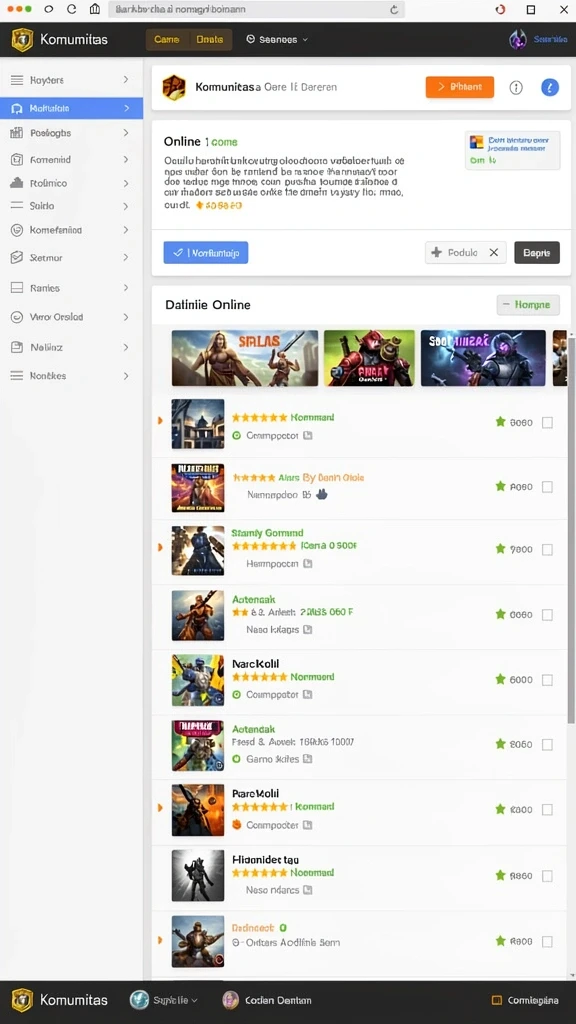Click the Komunitas shield logo in header
Viewport: 576px width, 1024px height.
click(22, 40)
